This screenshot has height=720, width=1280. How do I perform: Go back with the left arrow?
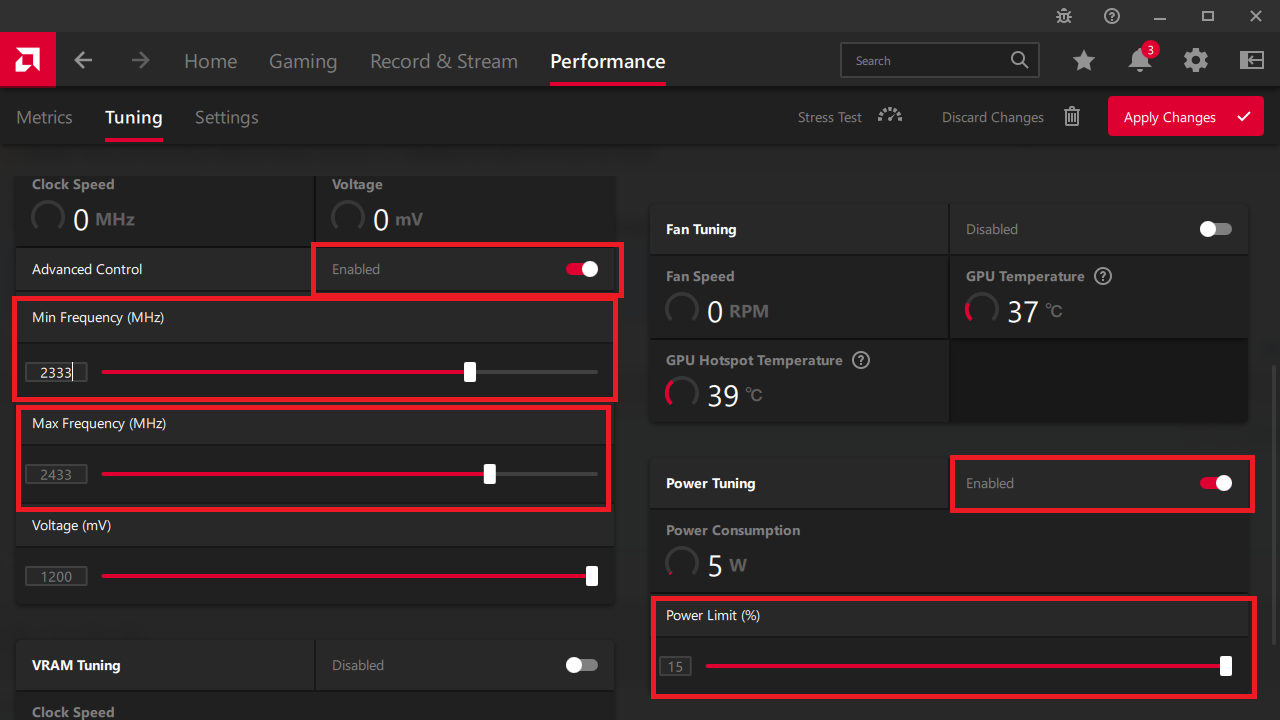(x=83, y=61)
